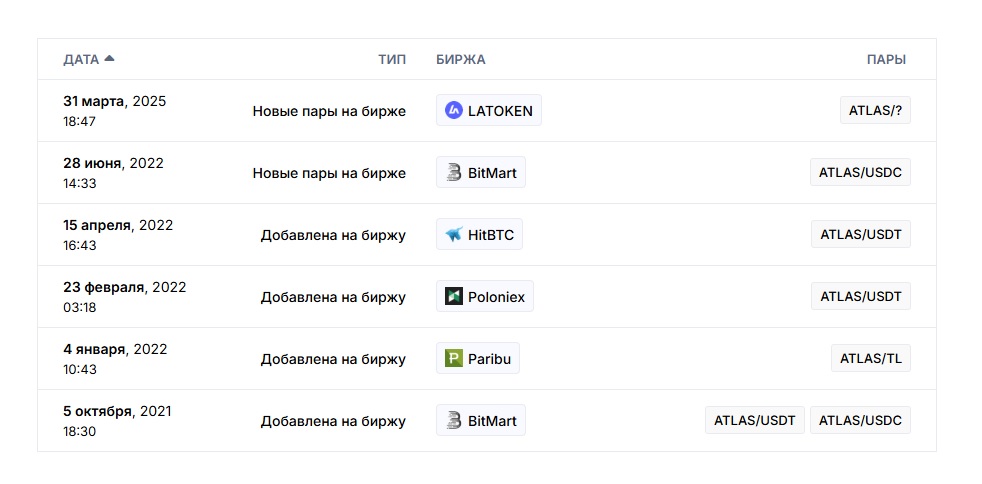
Task: Click the Paribu logo icon
Action: coord(453,358)
